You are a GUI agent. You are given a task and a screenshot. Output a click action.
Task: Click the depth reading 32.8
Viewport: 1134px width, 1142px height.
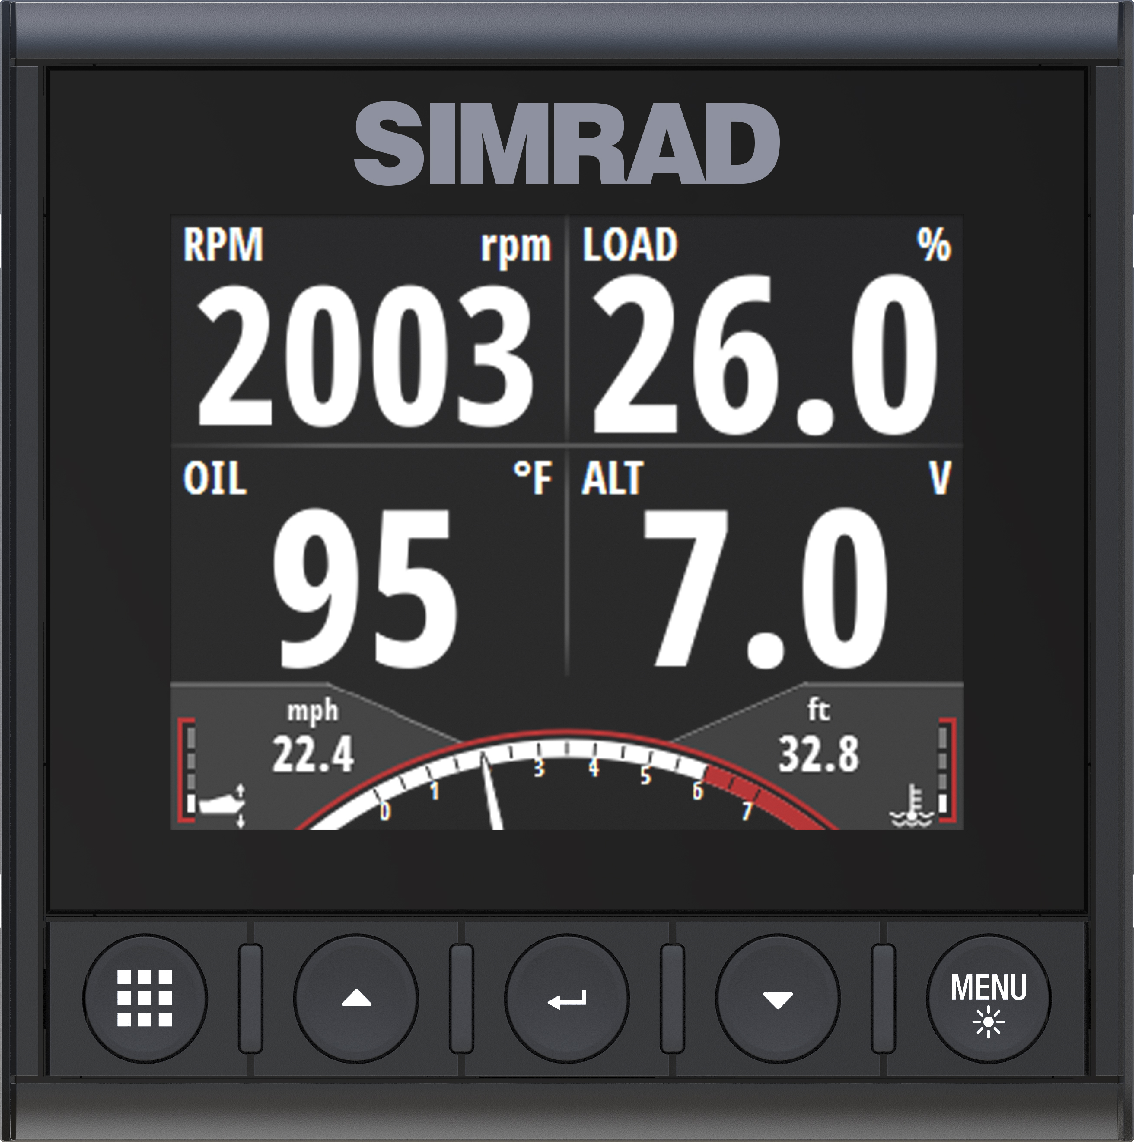(819, 754)
